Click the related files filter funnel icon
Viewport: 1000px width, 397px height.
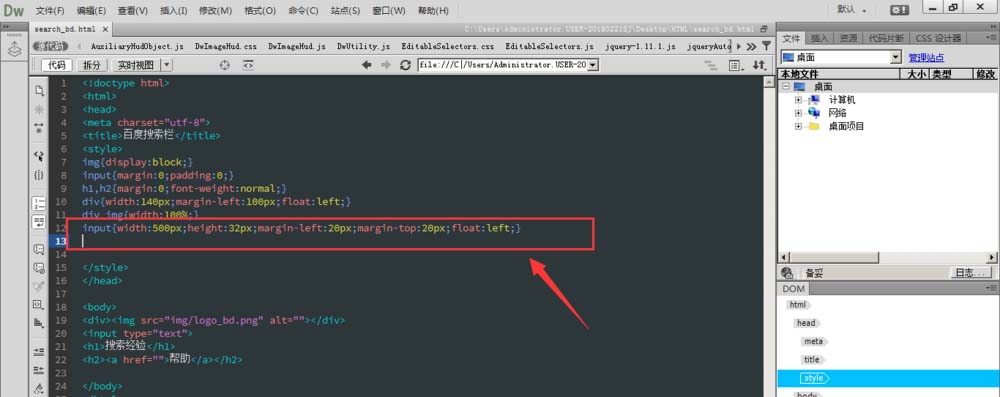point(766,47)
